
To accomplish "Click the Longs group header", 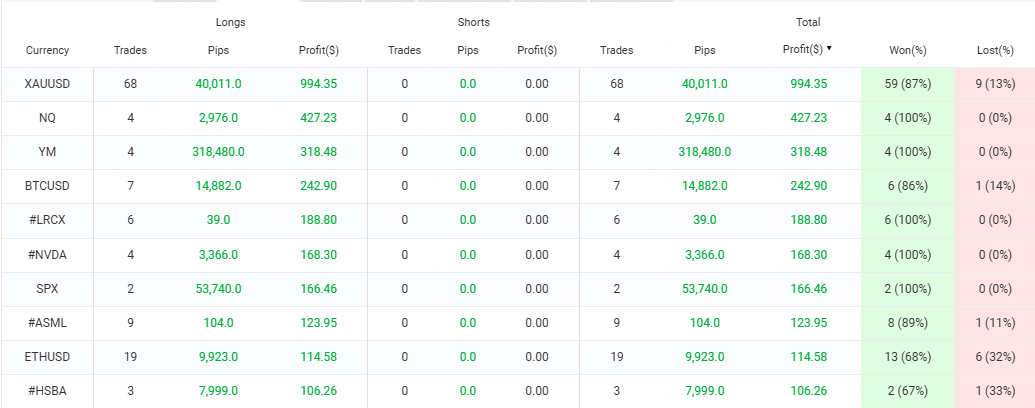I will click(230, 22).
